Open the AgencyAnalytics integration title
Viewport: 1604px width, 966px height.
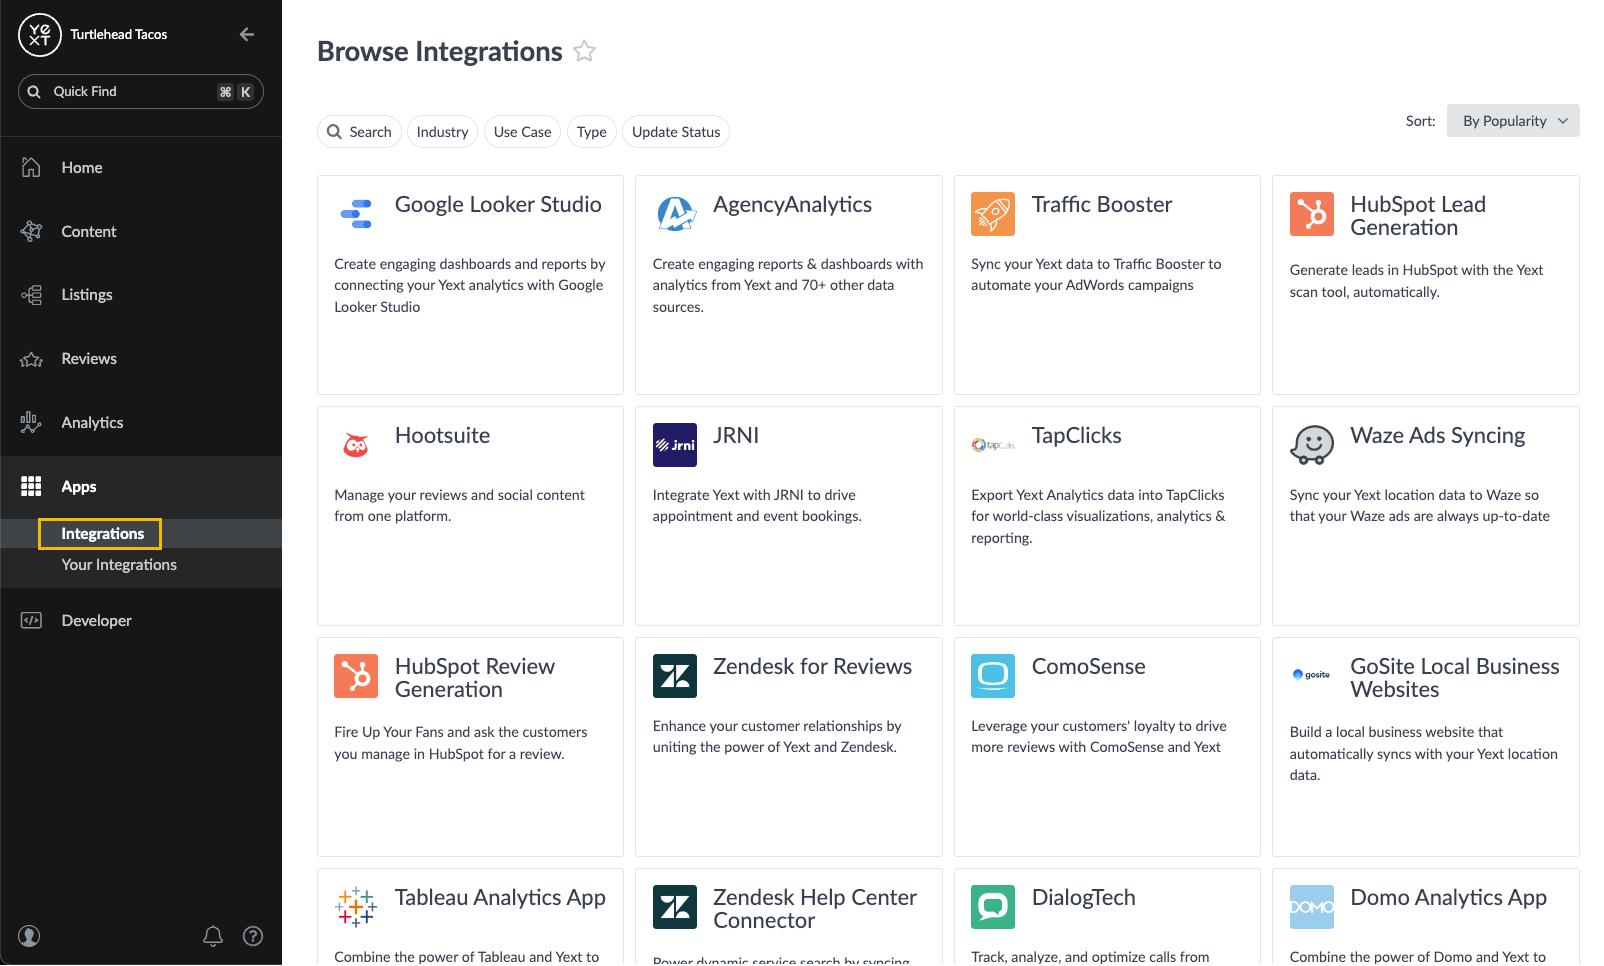click(x=792, y=205)
